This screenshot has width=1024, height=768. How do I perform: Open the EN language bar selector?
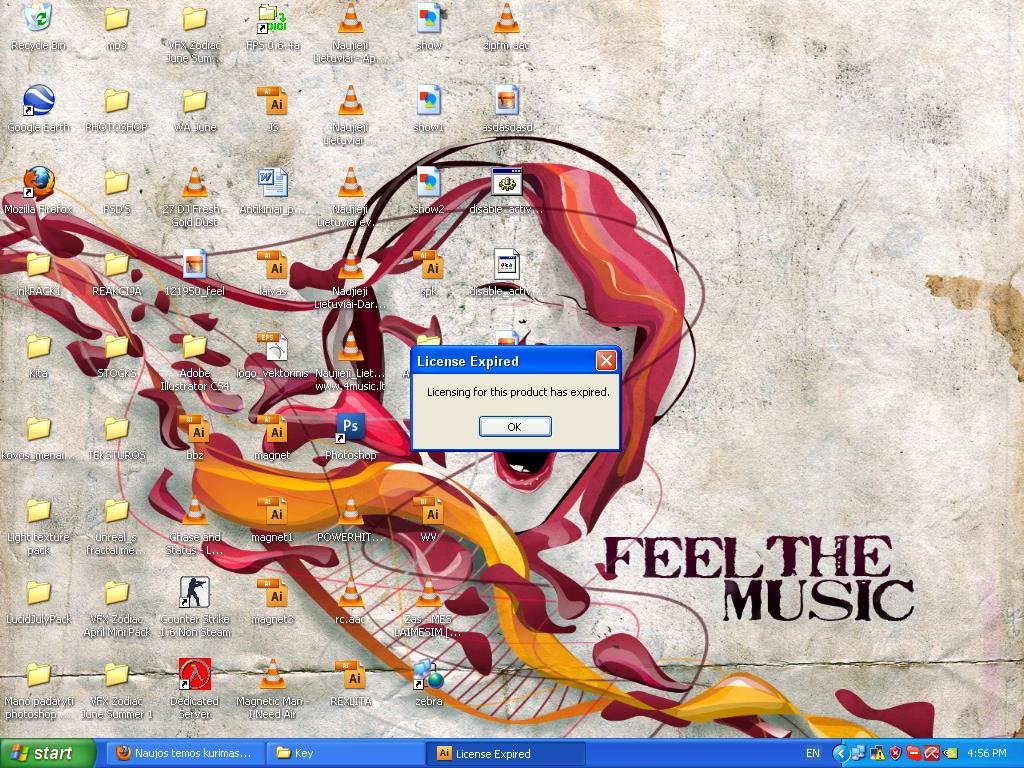[x=812, y=753]
